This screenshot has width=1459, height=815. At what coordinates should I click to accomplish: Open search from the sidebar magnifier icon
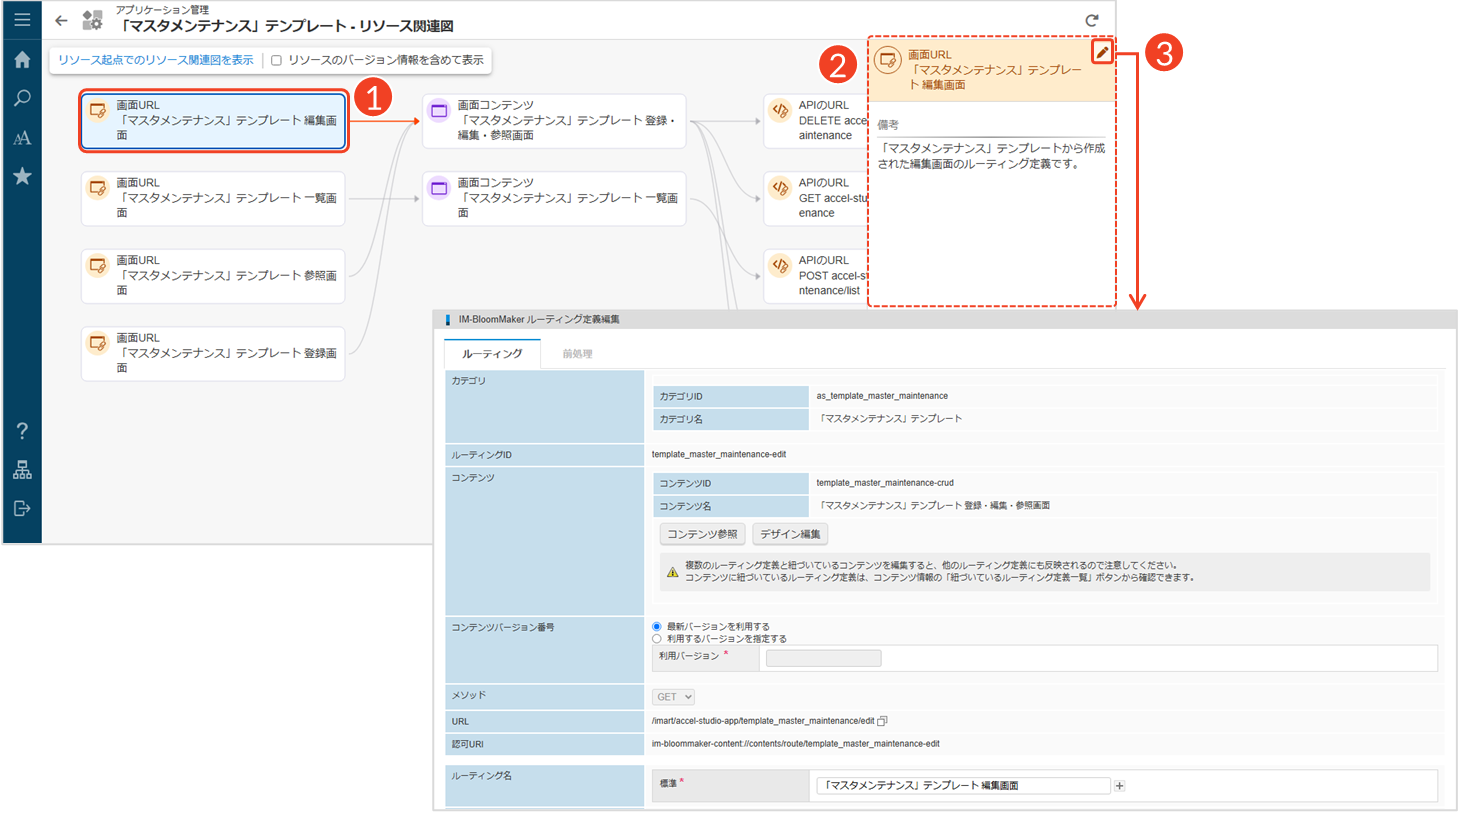tap(22, 98)
